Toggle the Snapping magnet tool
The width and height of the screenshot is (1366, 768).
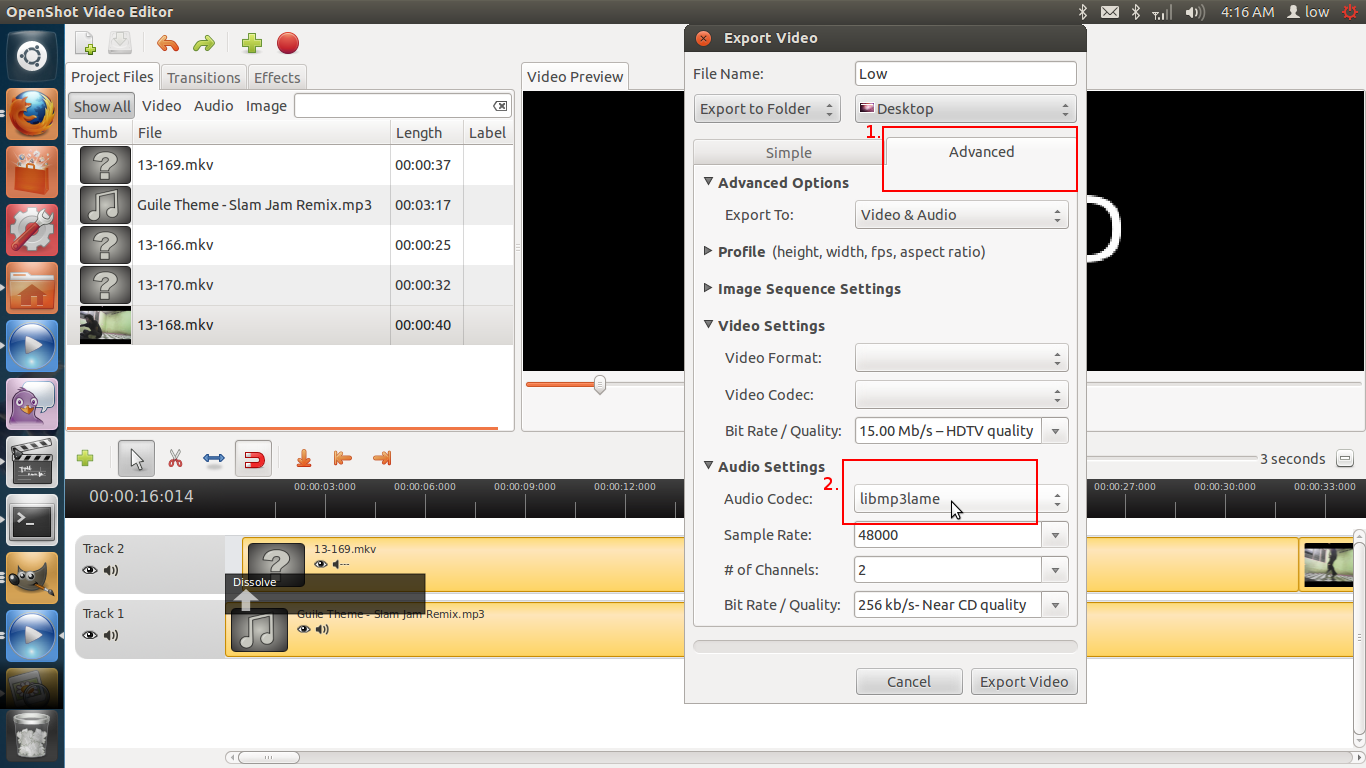pos(254,459)
